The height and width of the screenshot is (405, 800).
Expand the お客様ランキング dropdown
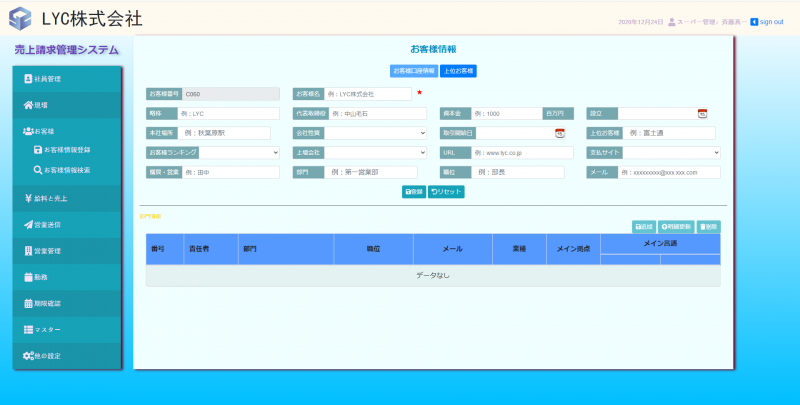(x=239, y=153)
